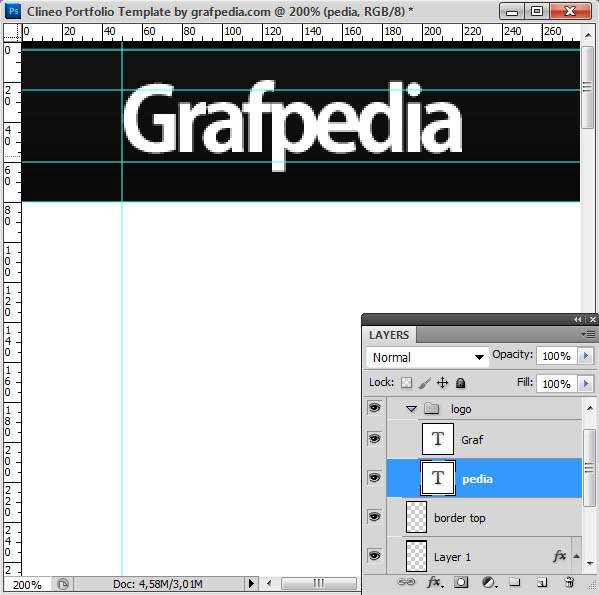Viewport: 599px width, 595px height.
Task: Click the link layers icon in Layers panel
Action: pos(406,582)
